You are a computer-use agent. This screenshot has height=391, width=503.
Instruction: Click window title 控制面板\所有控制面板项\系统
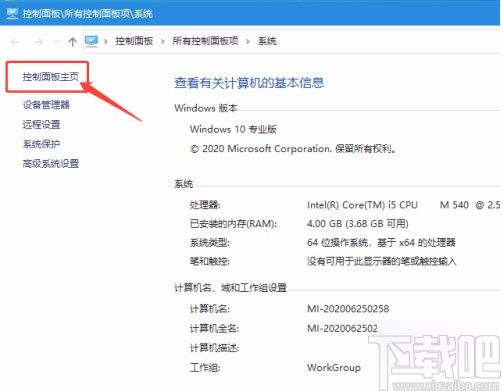click(x=87, y=14)
